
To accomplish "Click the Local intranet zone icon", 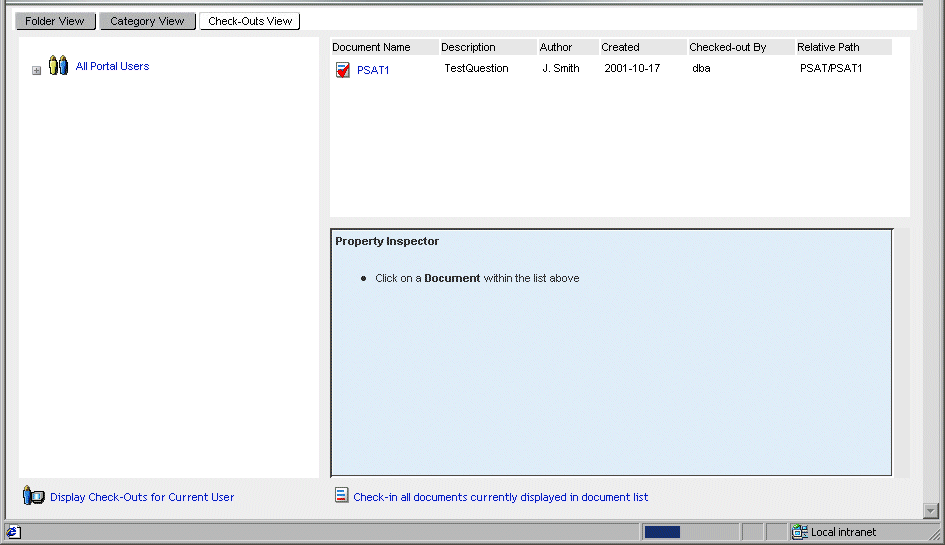I will [800, 532].
